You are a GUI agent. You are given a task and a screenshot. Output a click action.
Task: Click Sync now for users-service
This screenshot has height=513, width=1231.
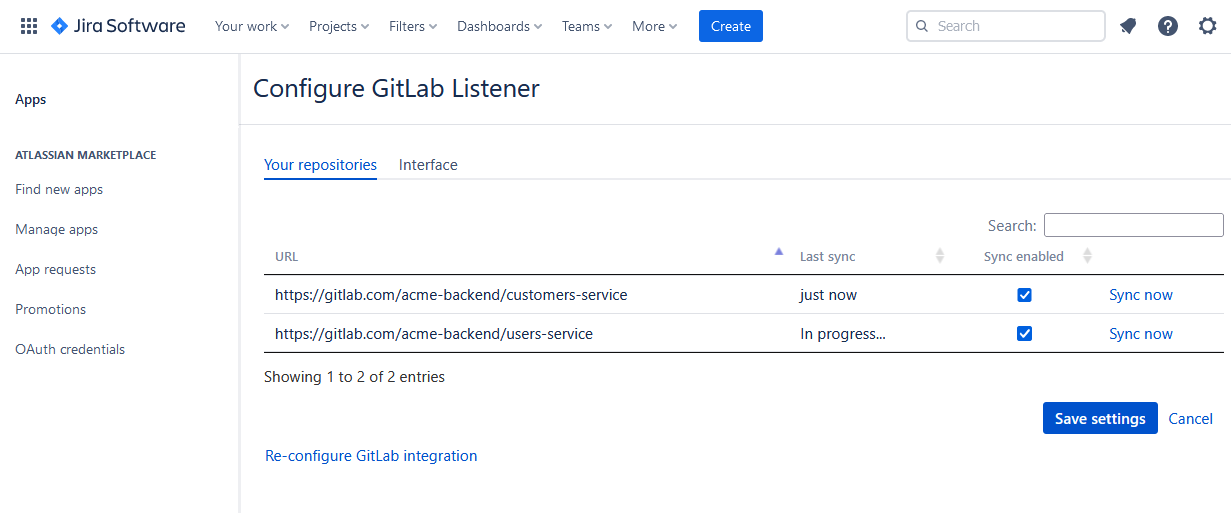(1140, 334)
